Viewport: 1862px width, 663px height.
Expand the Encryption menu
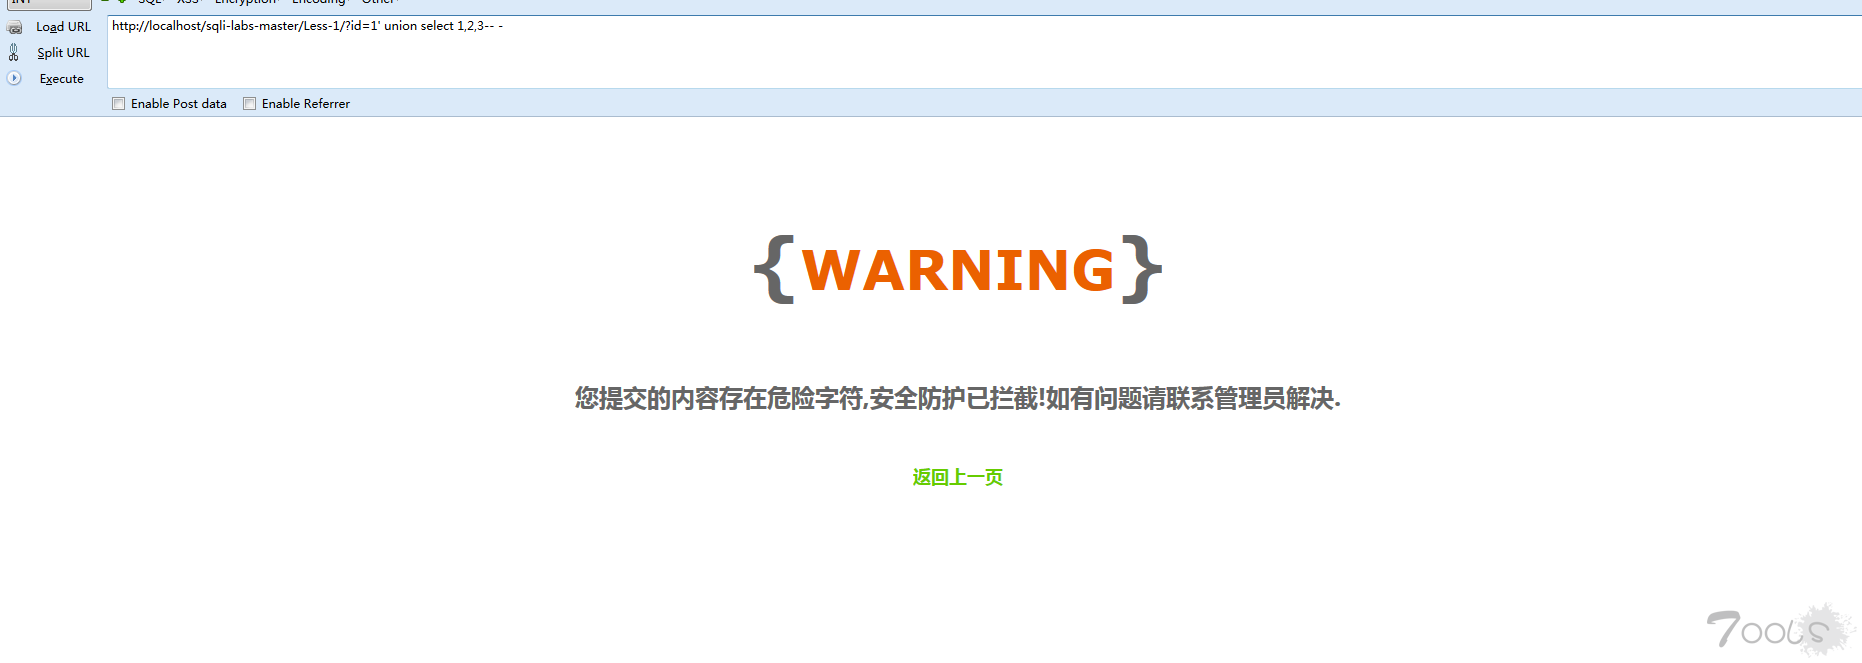pos(247,2)
